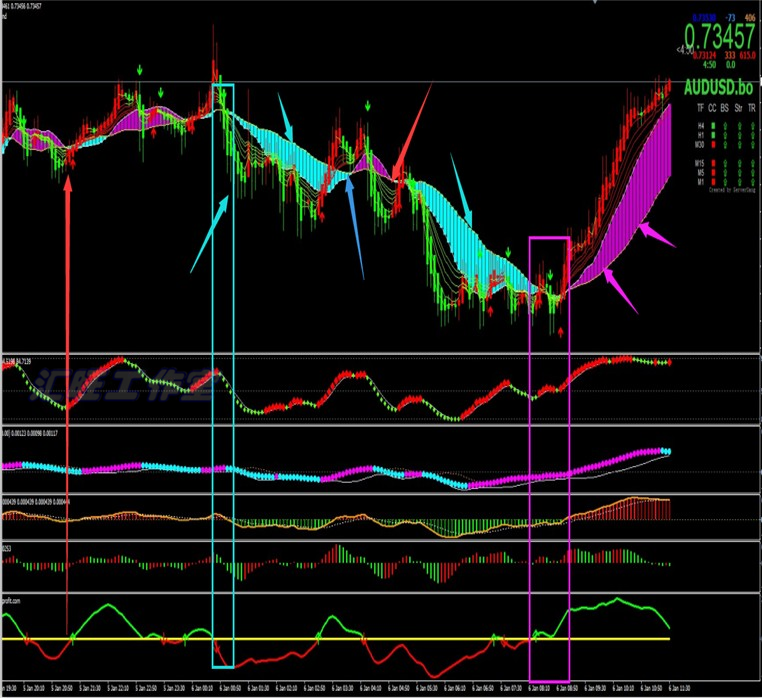Click the M15 row TR up arrow
The image size is (762, 698).
coord(752,163)
